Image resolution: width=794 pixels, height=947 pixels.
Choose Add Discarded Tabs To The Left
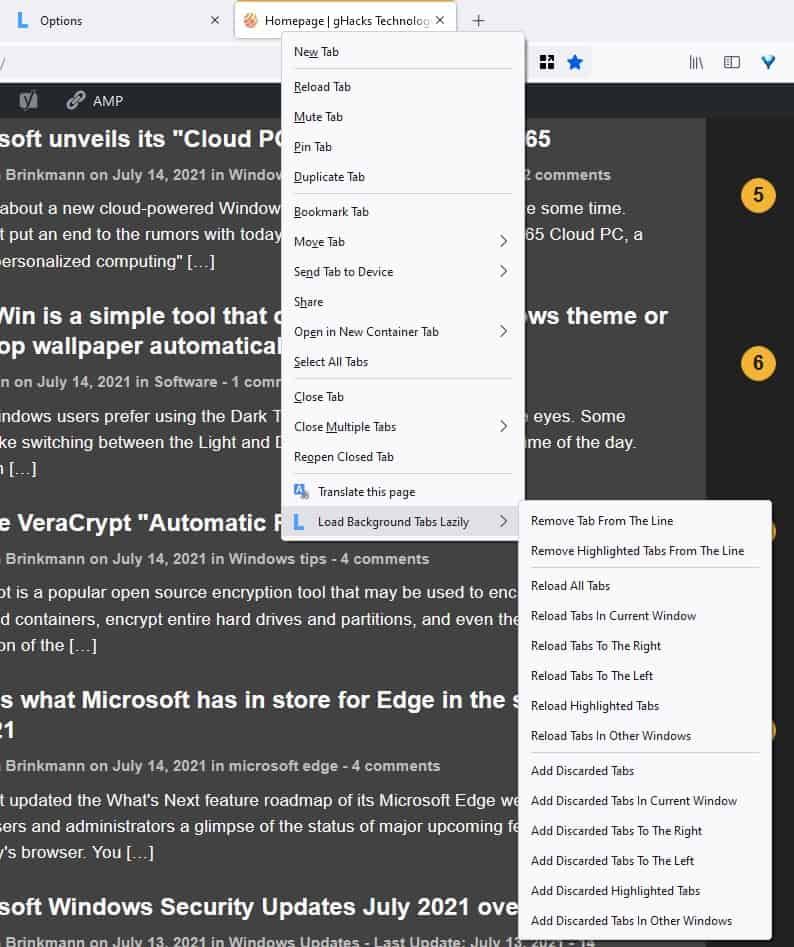point(645,861)
